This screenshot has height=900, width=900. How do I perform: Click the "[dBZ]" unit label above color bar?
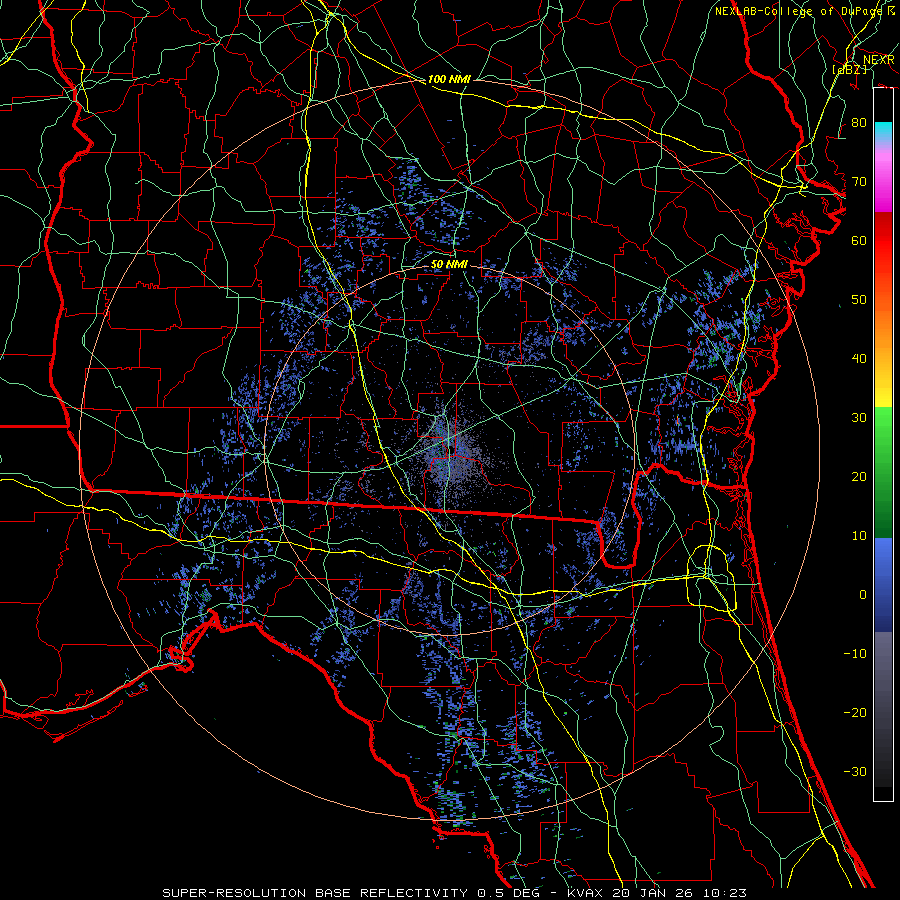point(849,69)
